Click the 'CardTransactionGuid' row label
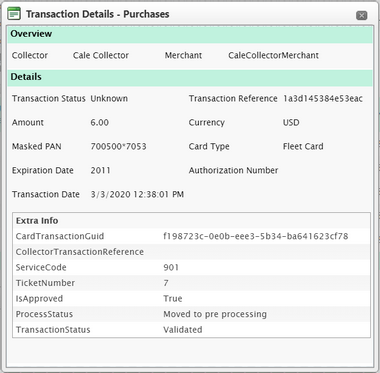 coord(60,236)
